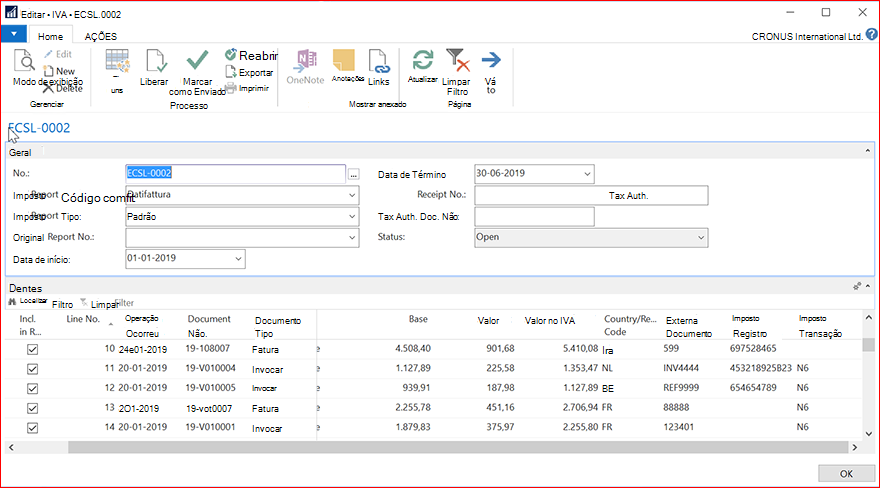Switch to the AÇÕES tab
The image size is (880, 488).
tap(100, 36)
